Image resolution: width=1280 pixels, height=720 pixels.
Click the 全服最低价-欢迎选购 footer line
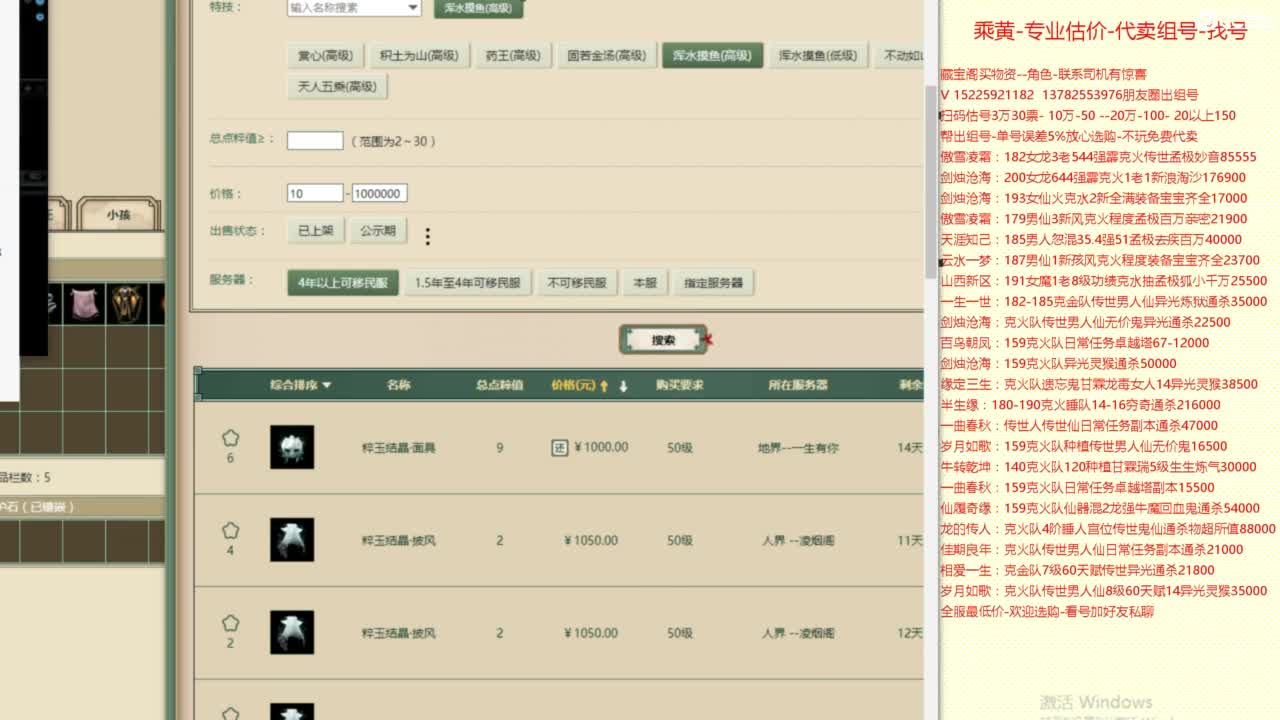point(1047,612)
